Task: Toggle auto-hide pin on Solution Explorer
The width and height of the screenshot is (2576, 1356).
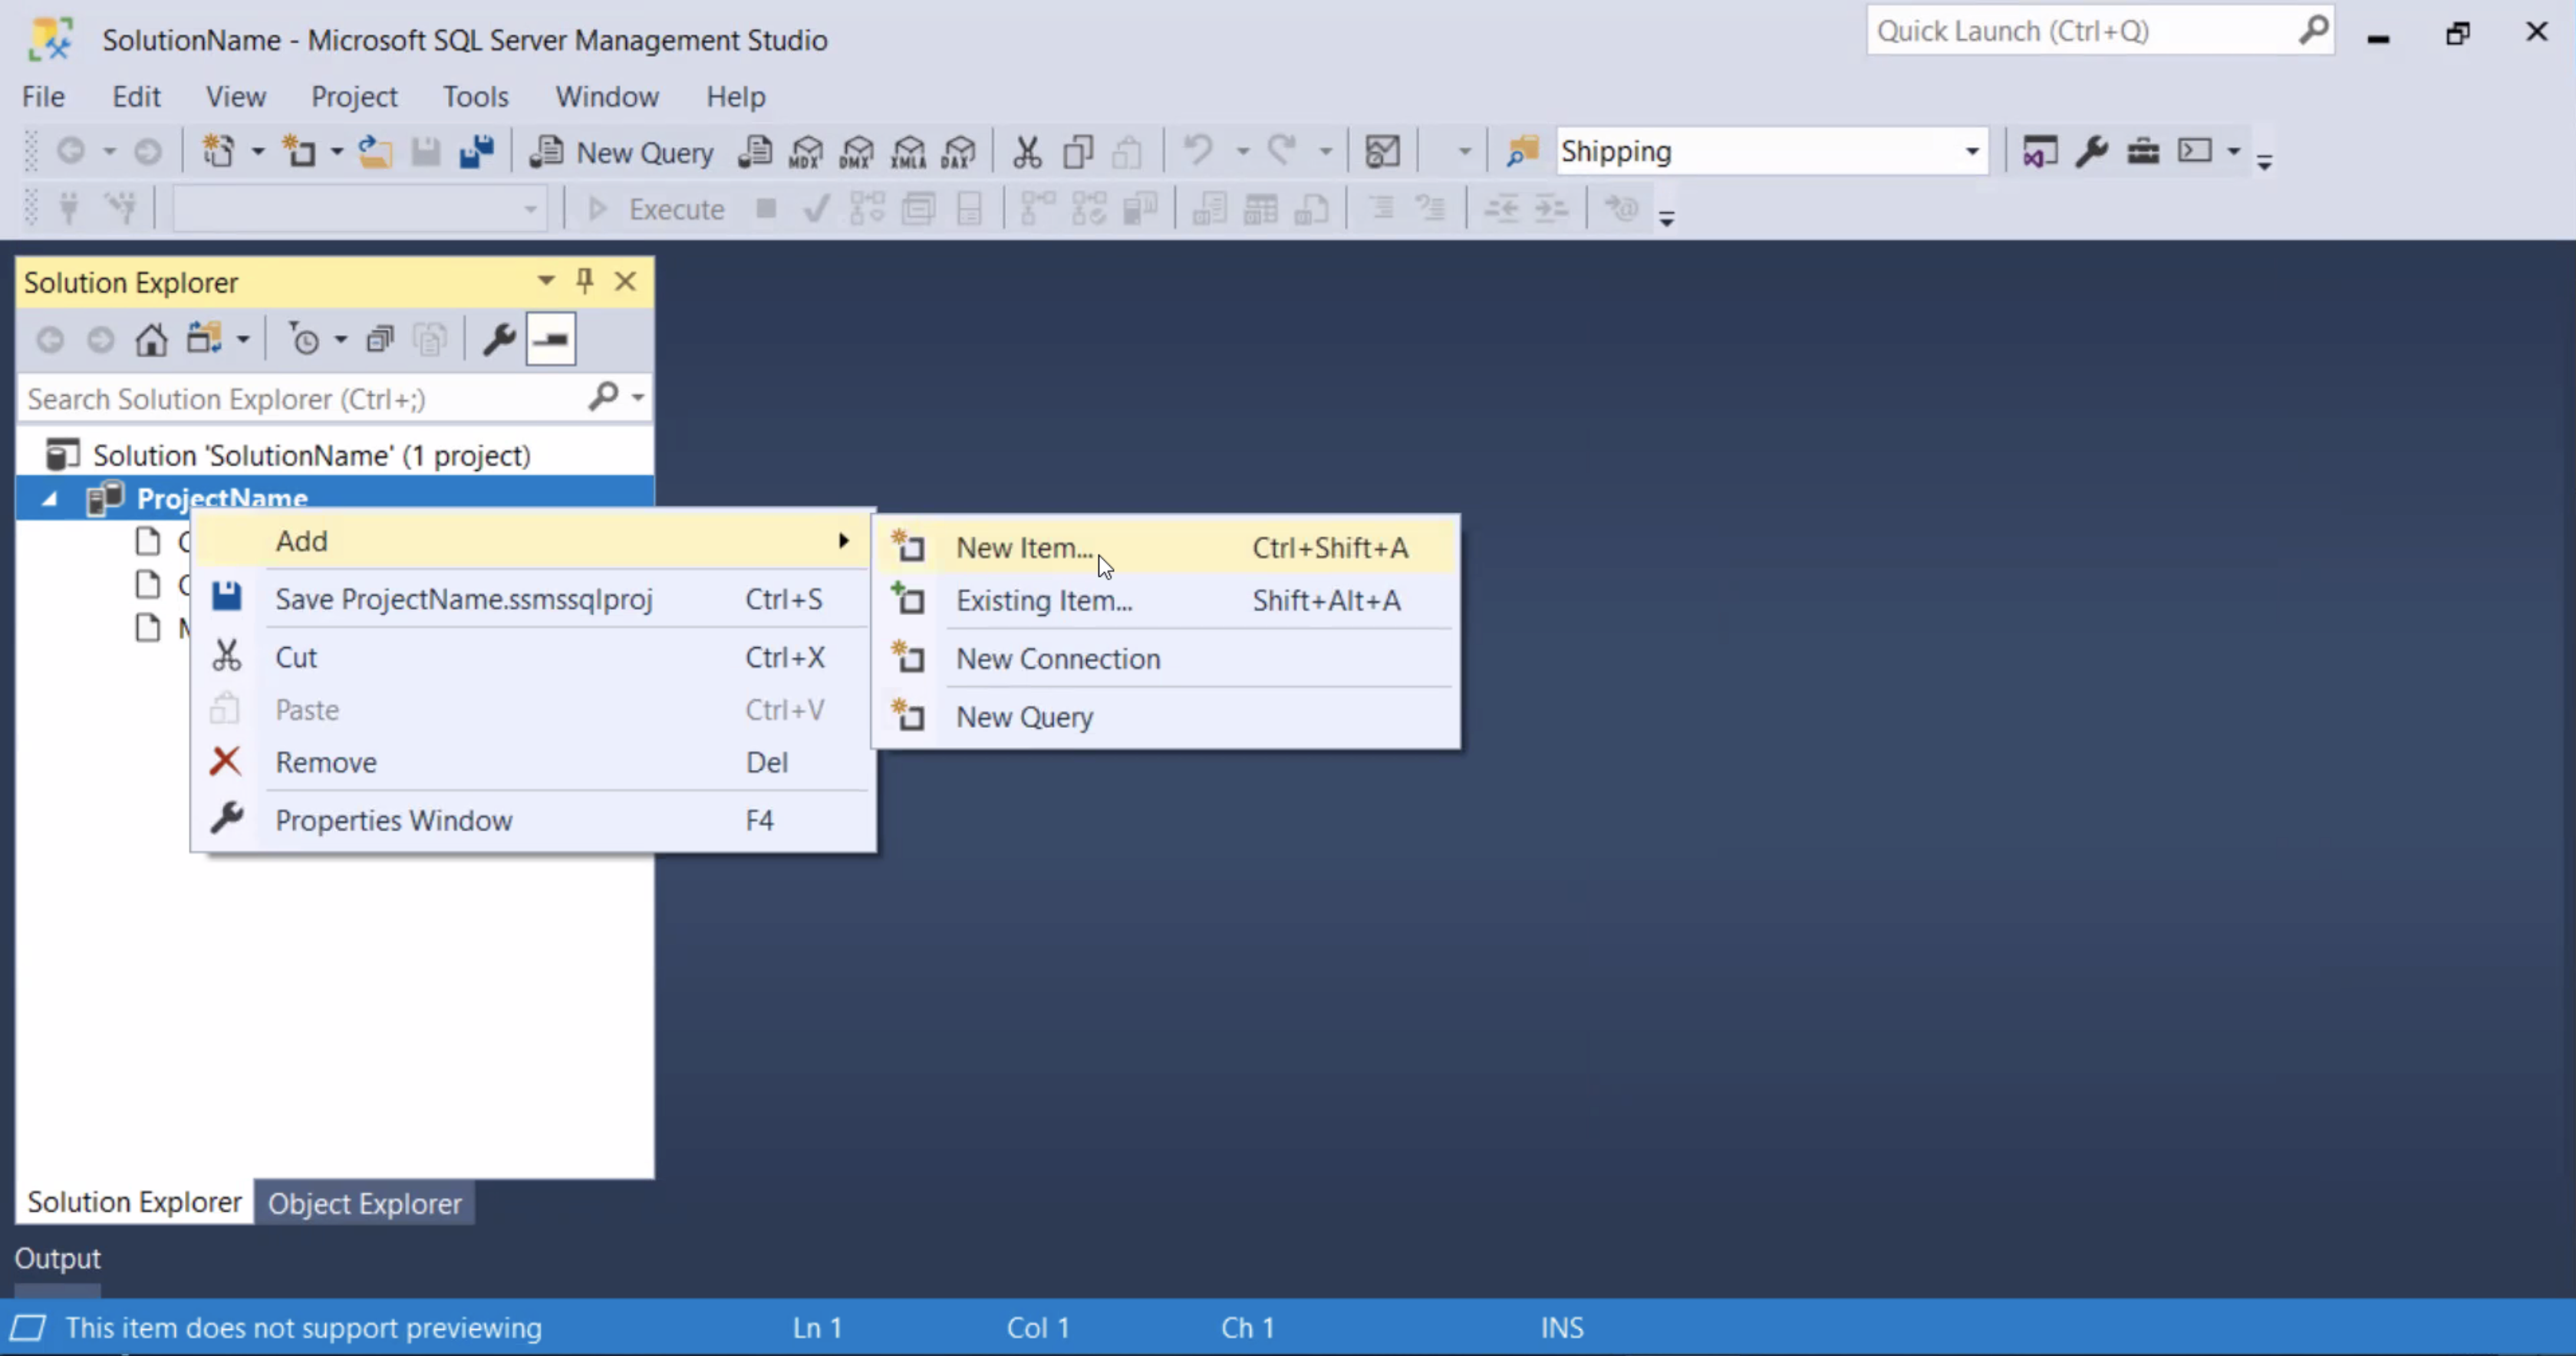Action: point(585,281)
